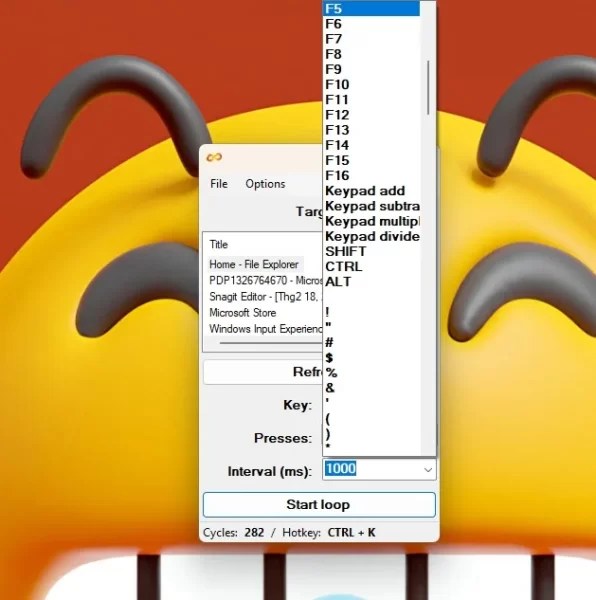Pick SHIFT from the key list

pyautogui.click(x=371, y=251)
